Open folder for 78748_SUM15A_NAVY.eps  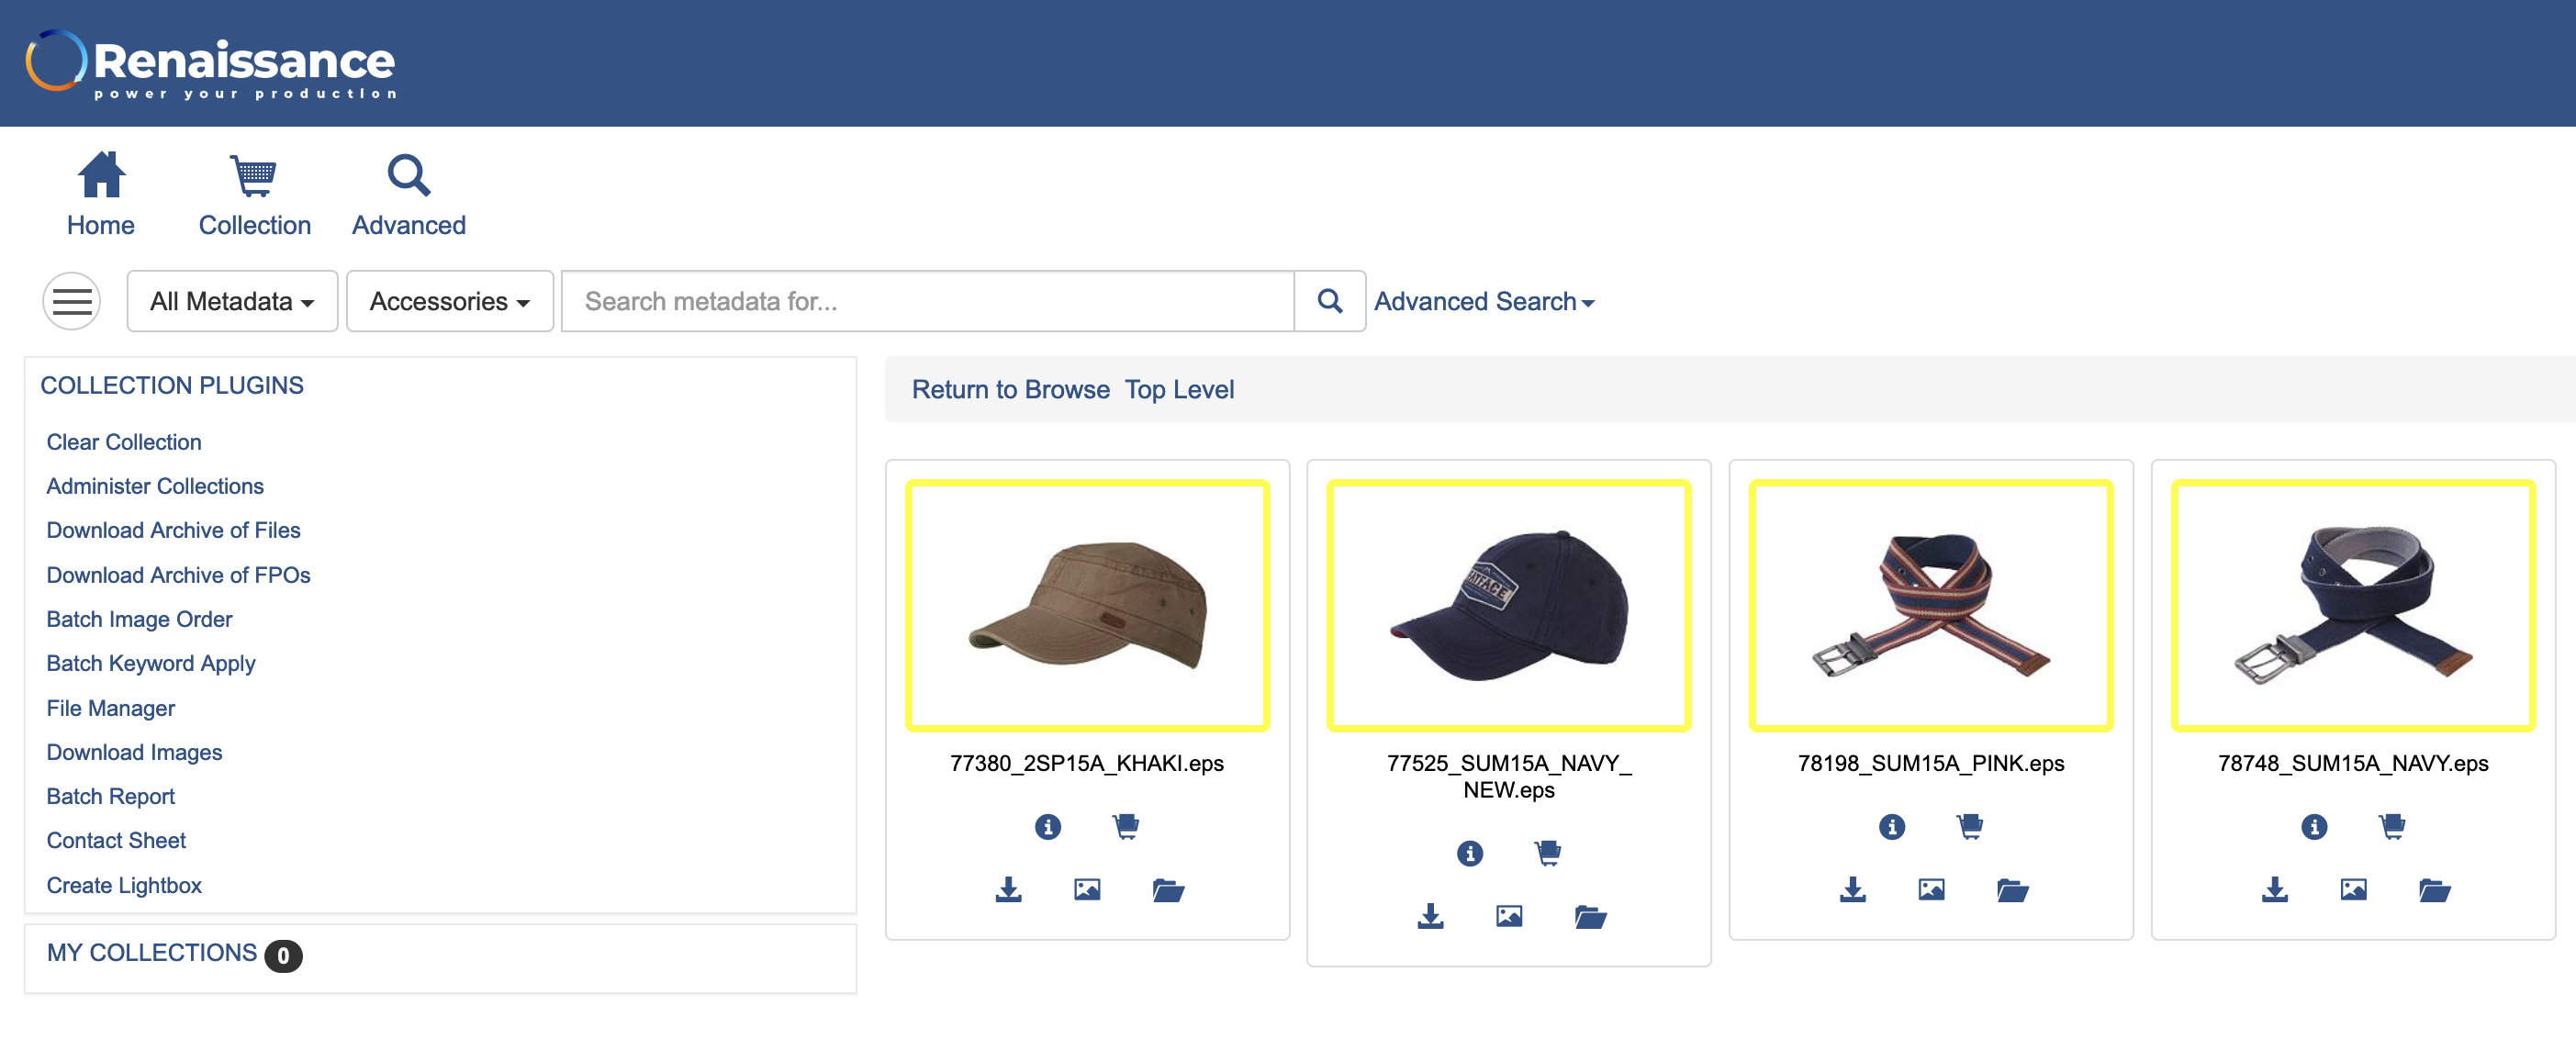2434,889
